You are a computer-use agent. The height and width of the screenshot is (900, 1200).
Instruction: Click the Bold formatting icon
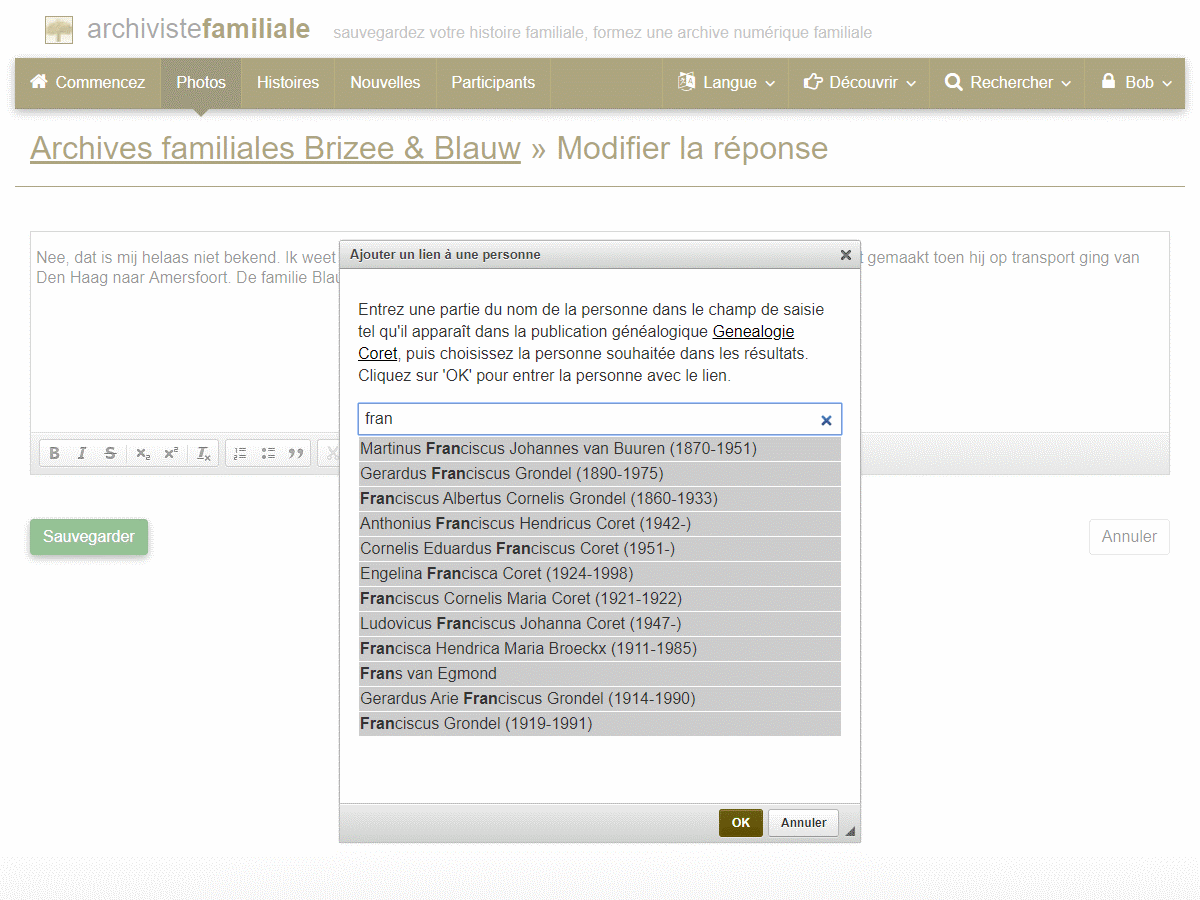point(55,453)
